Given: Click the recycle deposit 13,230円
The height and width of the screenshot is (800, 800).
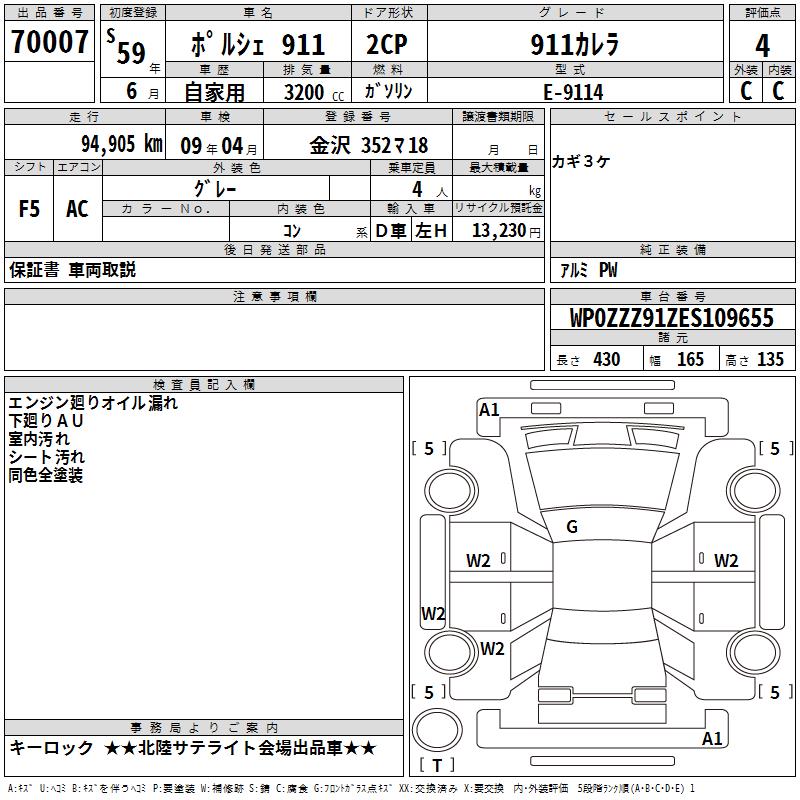Looking at the screenshot, I should (x=506, y=231).
